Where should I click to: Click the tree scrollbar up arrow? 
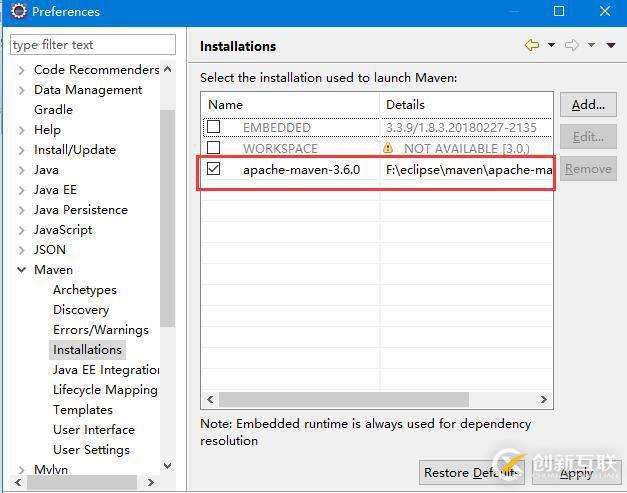click(x=168, y=69)
